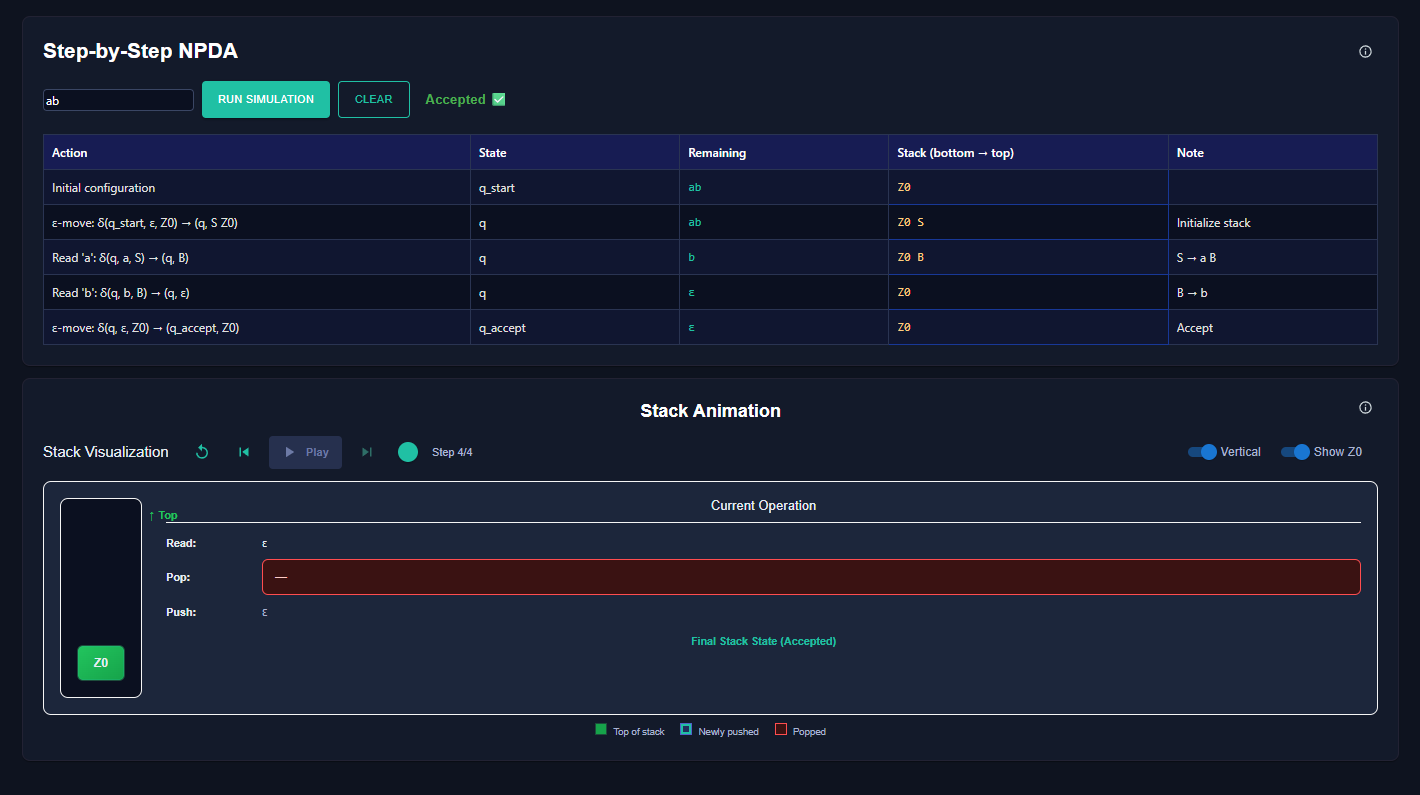
Task: Disable the Show Z0 switch
Action: tap(1295, 452)
